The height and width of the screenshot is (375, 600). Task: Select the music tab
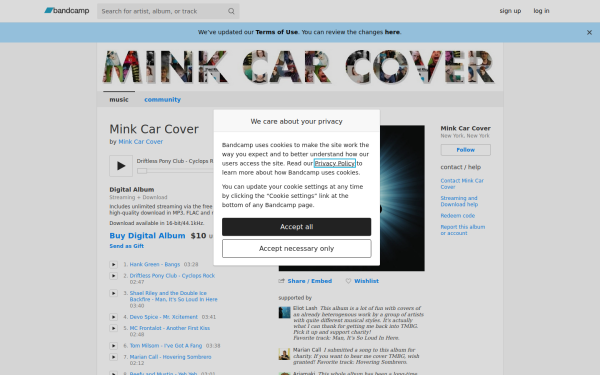119,99
